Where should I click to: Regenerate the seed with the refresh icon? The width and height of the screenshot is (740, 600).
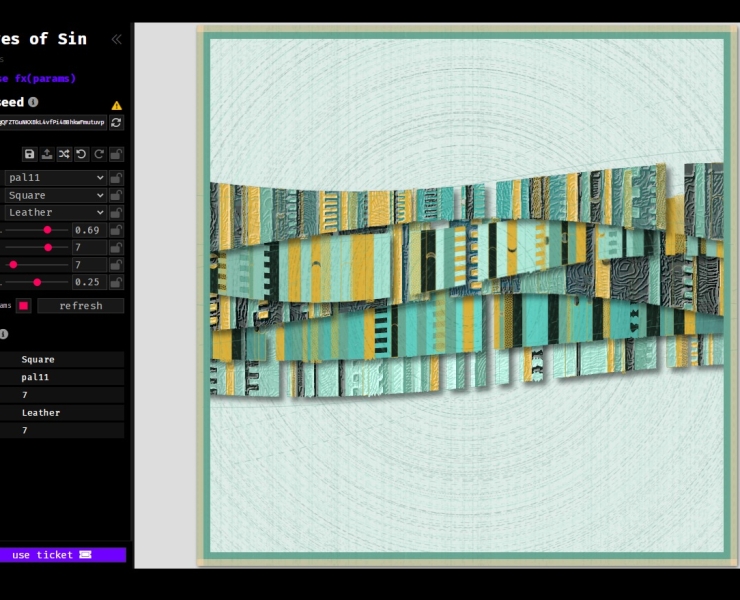coord(116,122)
